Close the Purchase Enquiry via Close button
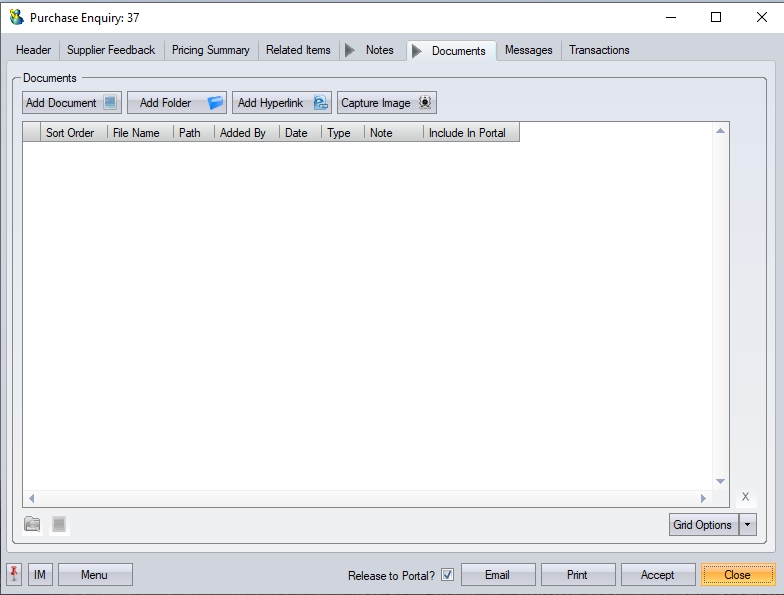 [738, 575]
